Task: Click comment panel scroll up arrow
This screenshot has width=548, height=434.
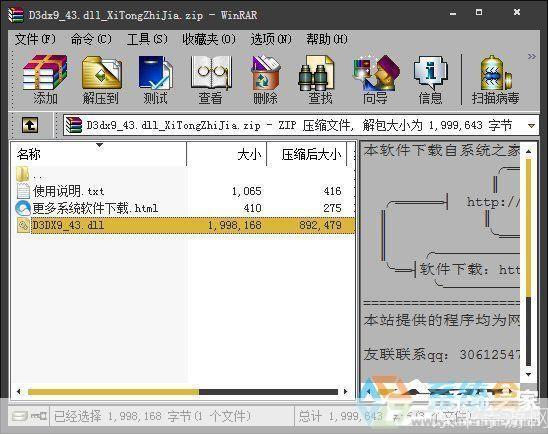Action: coord(528,151)
